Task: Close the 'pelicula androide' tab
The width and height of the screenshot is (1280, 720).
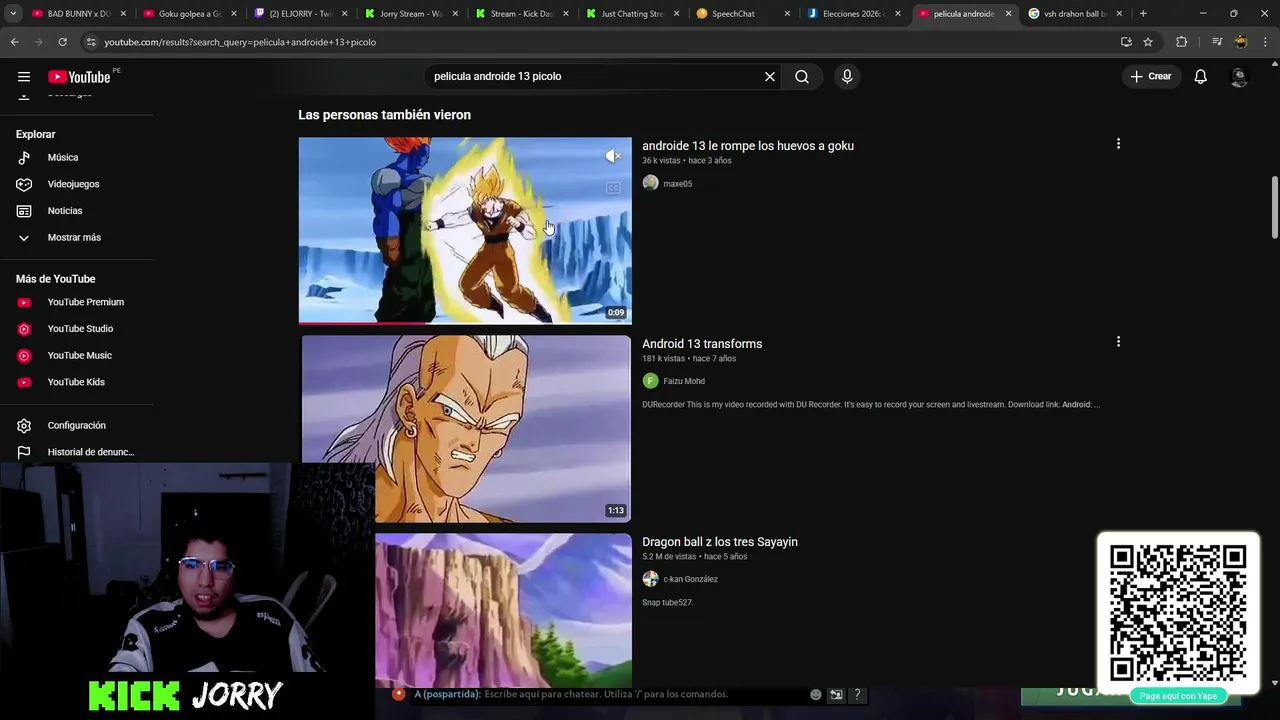Action: (x=1008, y=14)
